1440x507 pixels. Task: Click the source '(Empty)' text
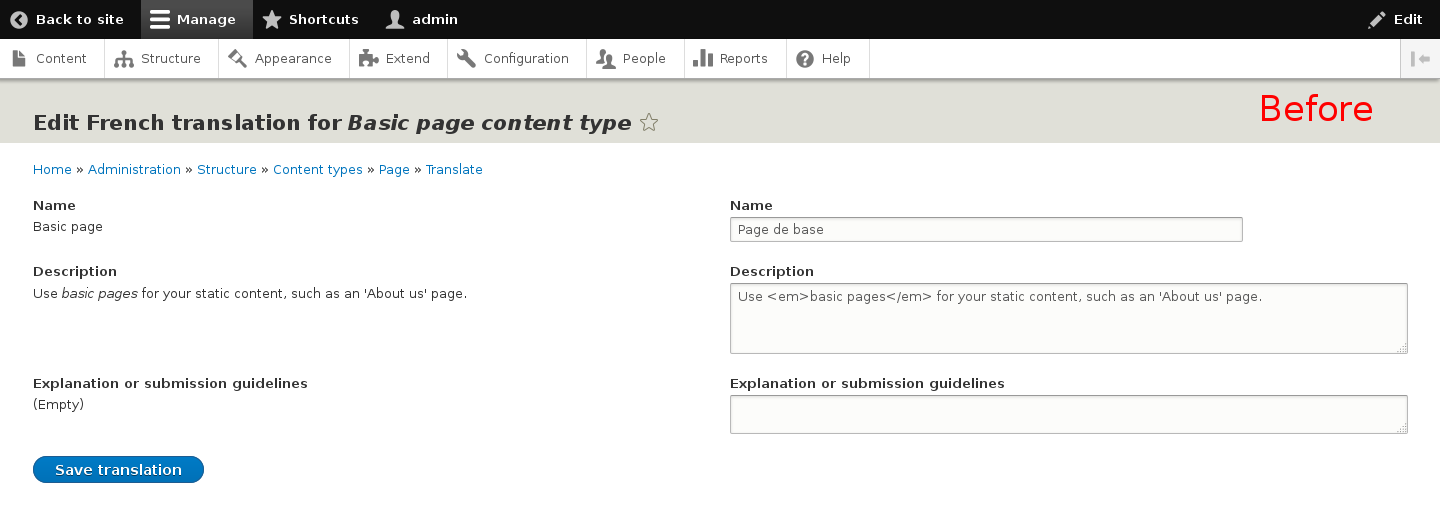pos(59,405)
